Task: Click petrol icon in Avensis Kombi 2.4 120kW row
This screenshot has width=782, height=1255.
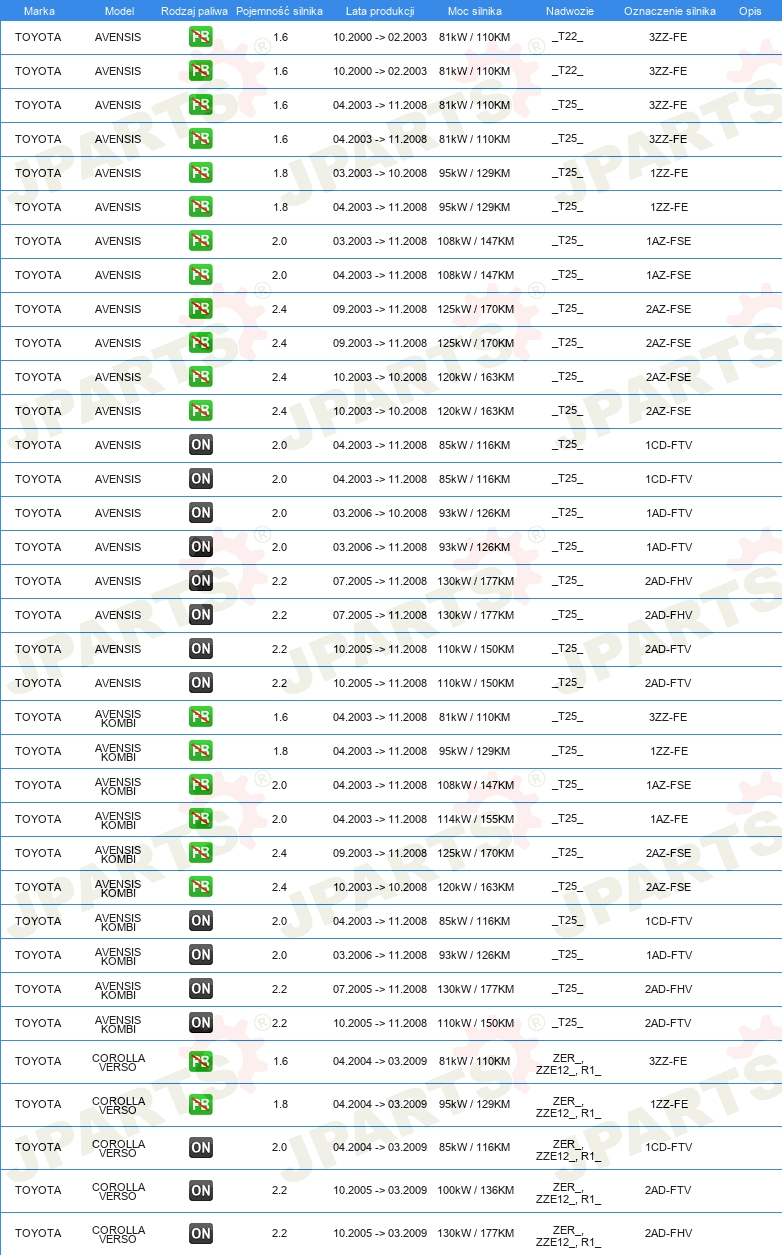Action: (201, 887)
